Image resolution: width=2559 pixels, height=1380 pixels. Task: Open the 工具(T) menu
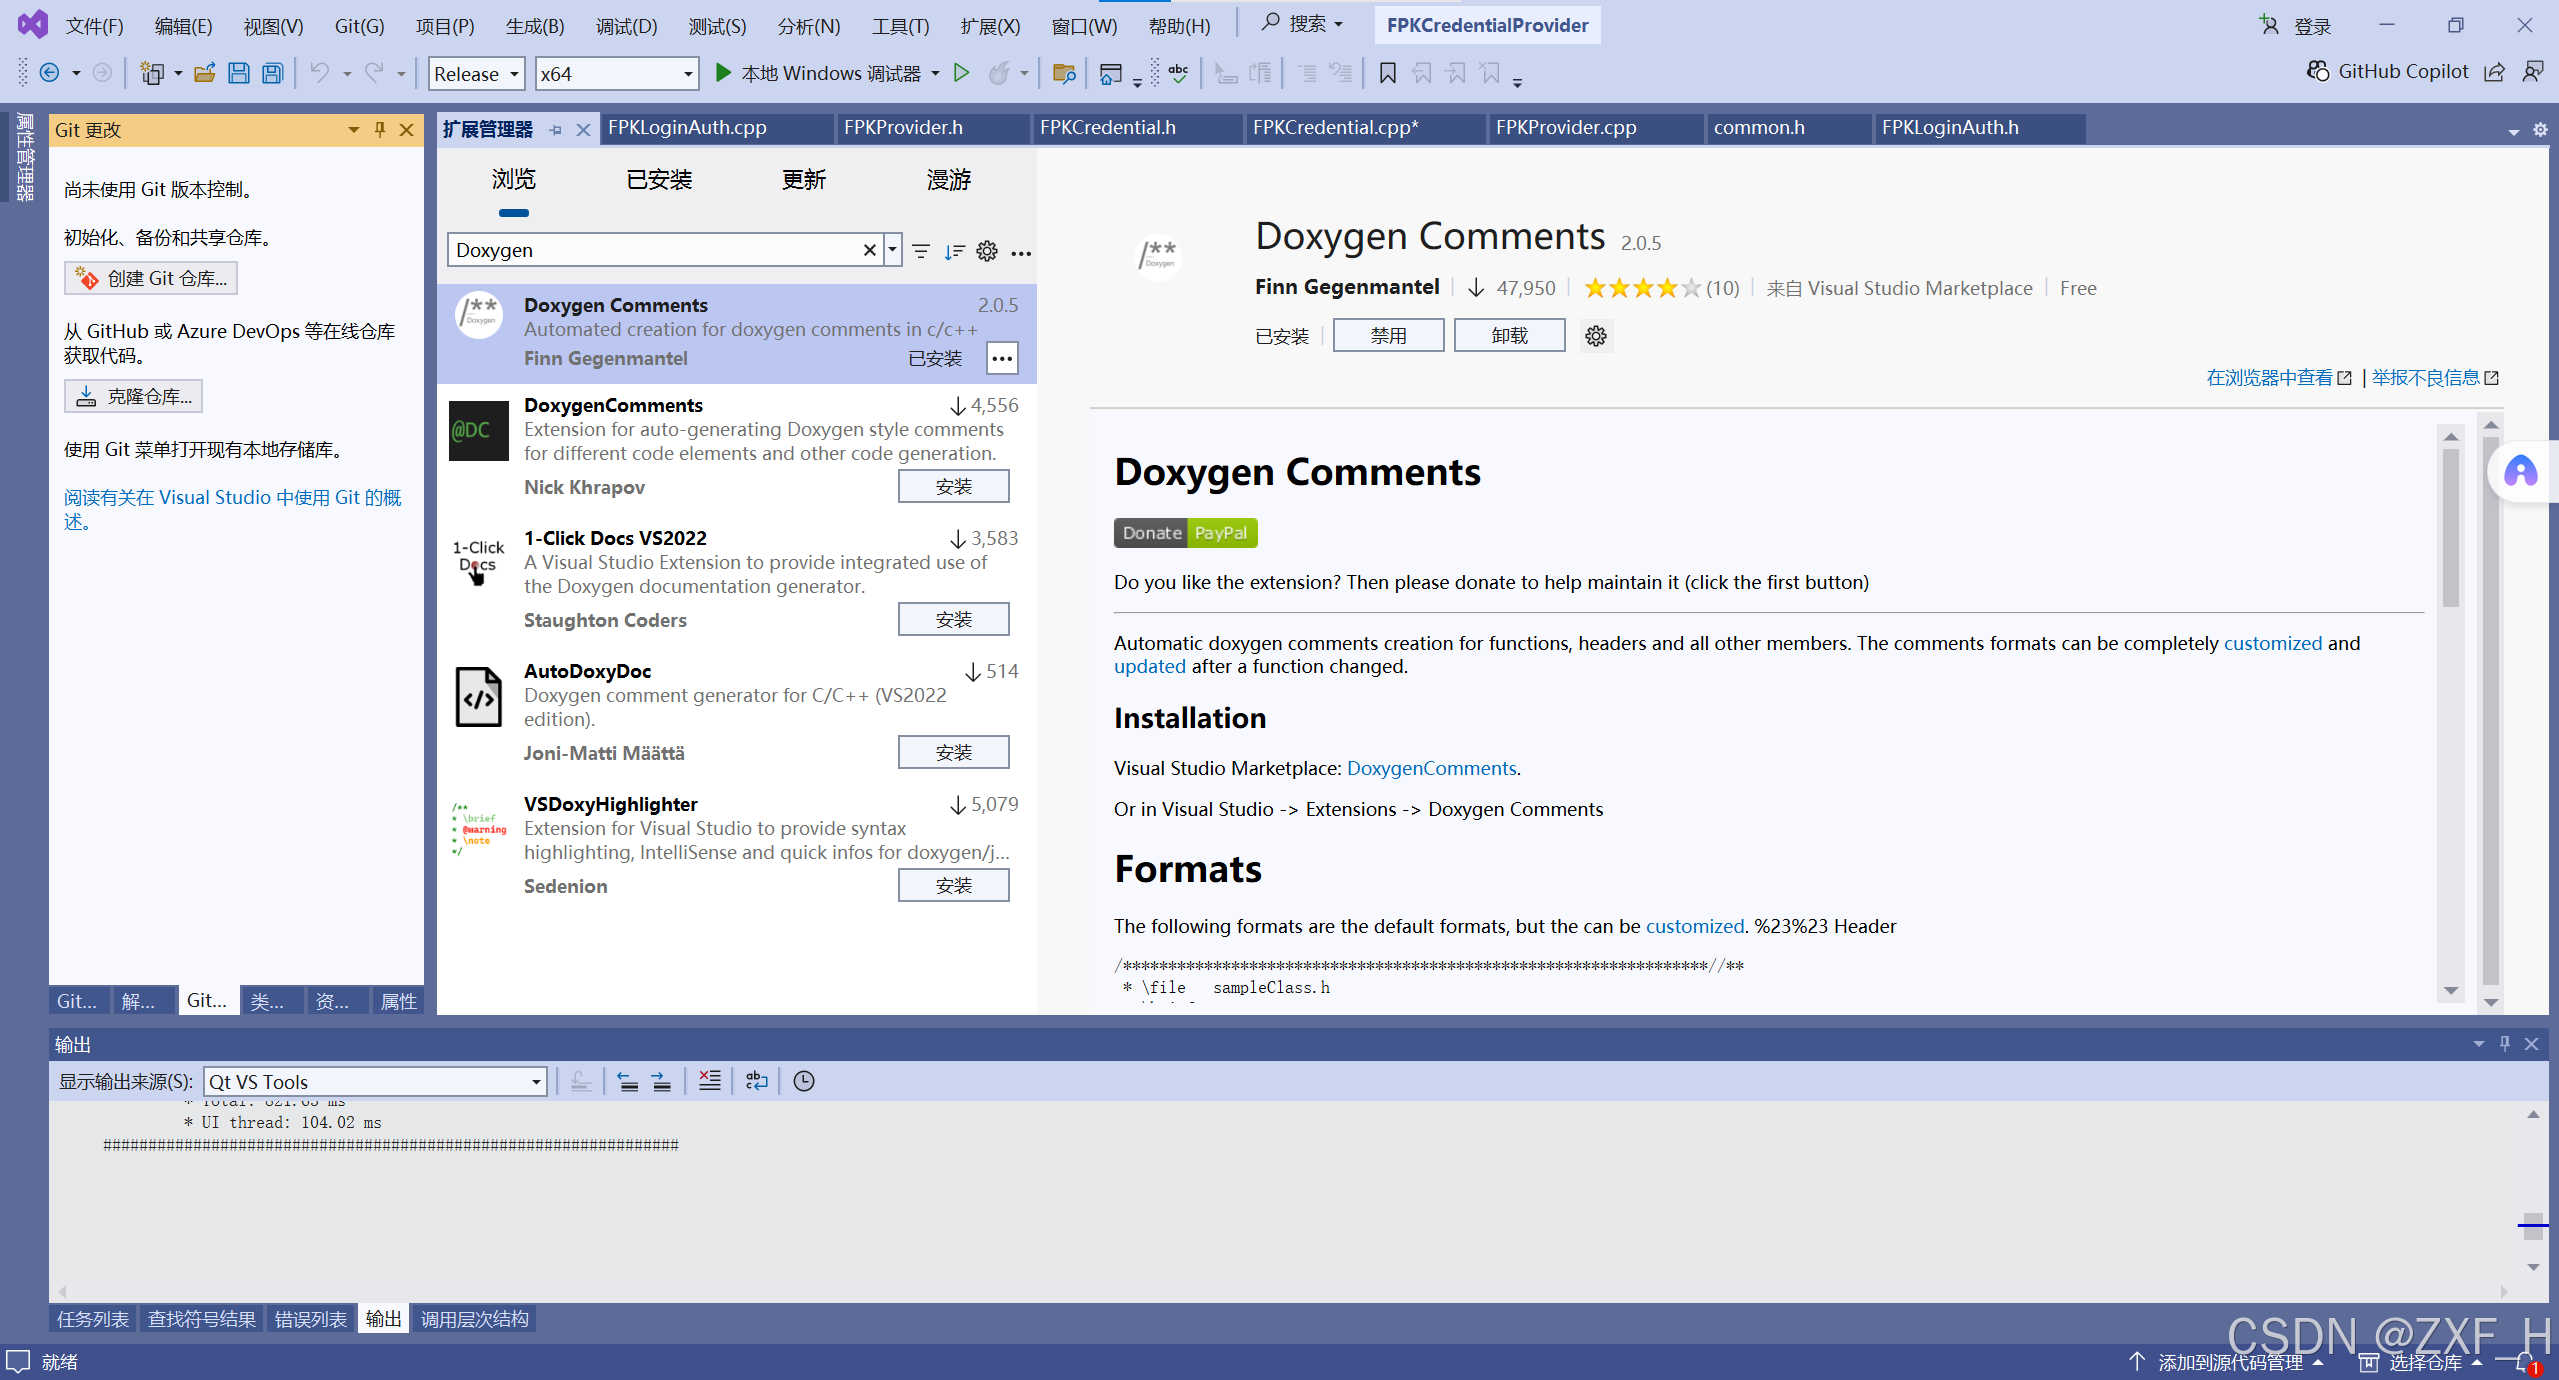(x=900, y=26)
